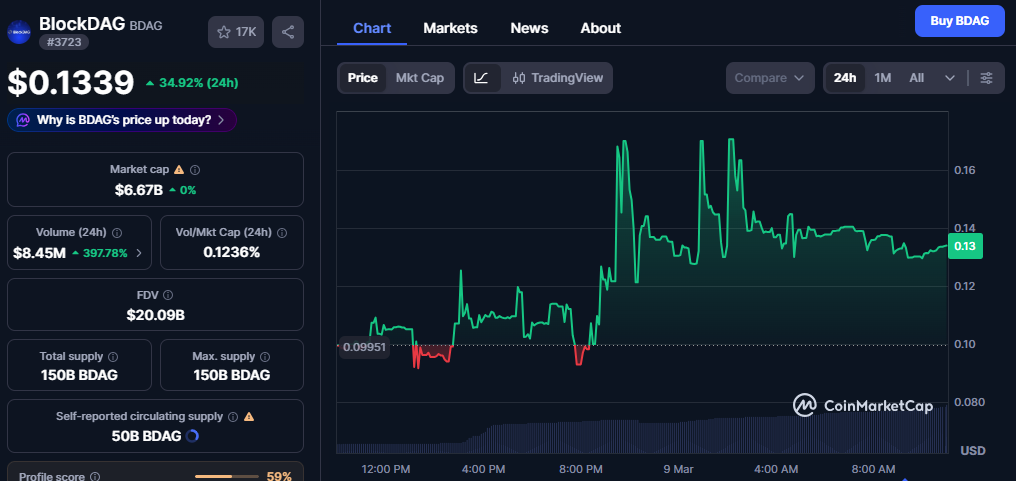Click the 12:00 PM time axis label
1016x481 pixels.
(386, 469)
